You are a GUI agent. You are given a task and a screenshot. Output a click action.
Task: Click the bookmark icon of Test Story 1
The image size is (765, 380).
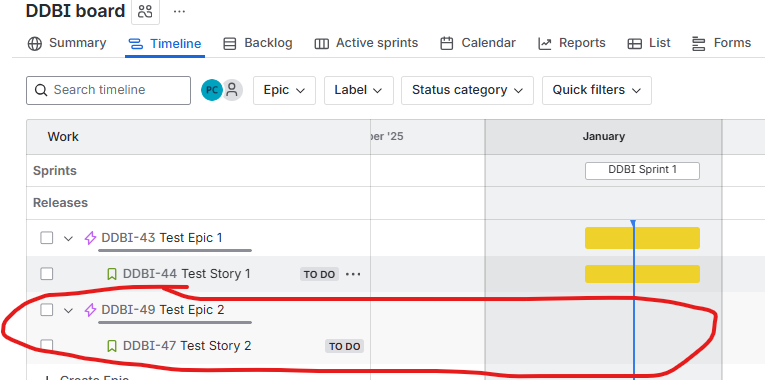112,274
